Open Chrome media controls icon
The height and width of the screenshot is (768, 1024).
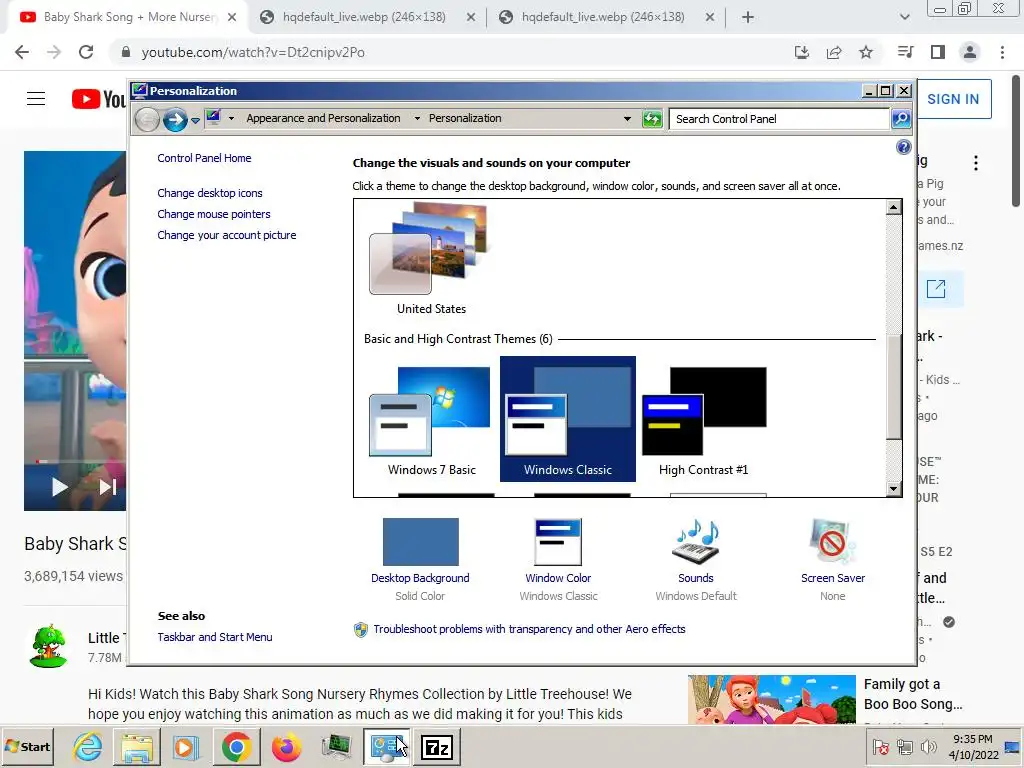click(x=905, y=52)
